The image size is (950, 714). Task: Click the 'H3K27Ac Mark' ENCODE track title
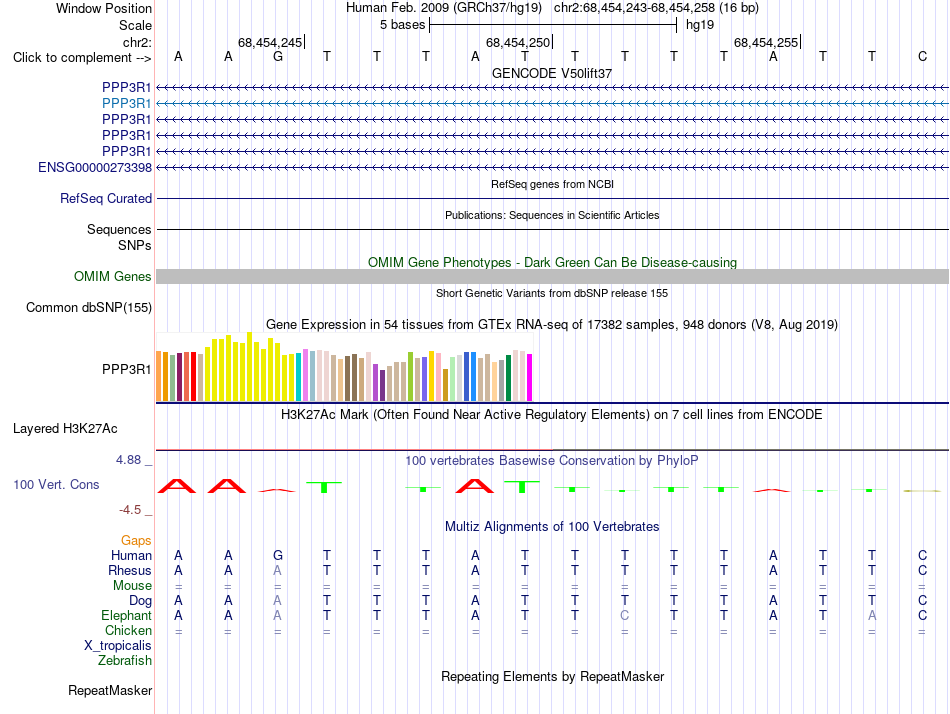click(552, 415)
